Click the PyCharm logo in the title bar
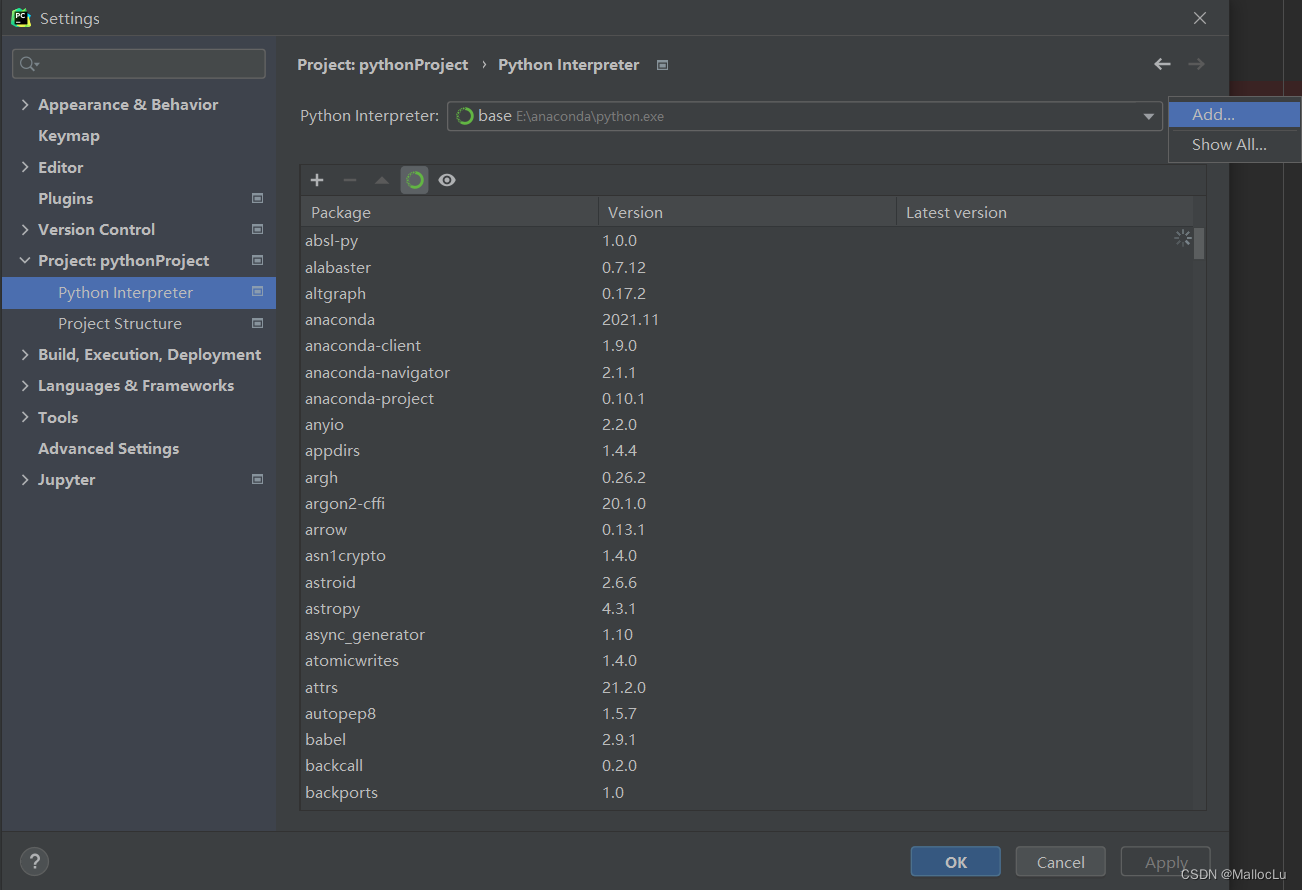The image size is (1302, 890). tap(21, 18)
